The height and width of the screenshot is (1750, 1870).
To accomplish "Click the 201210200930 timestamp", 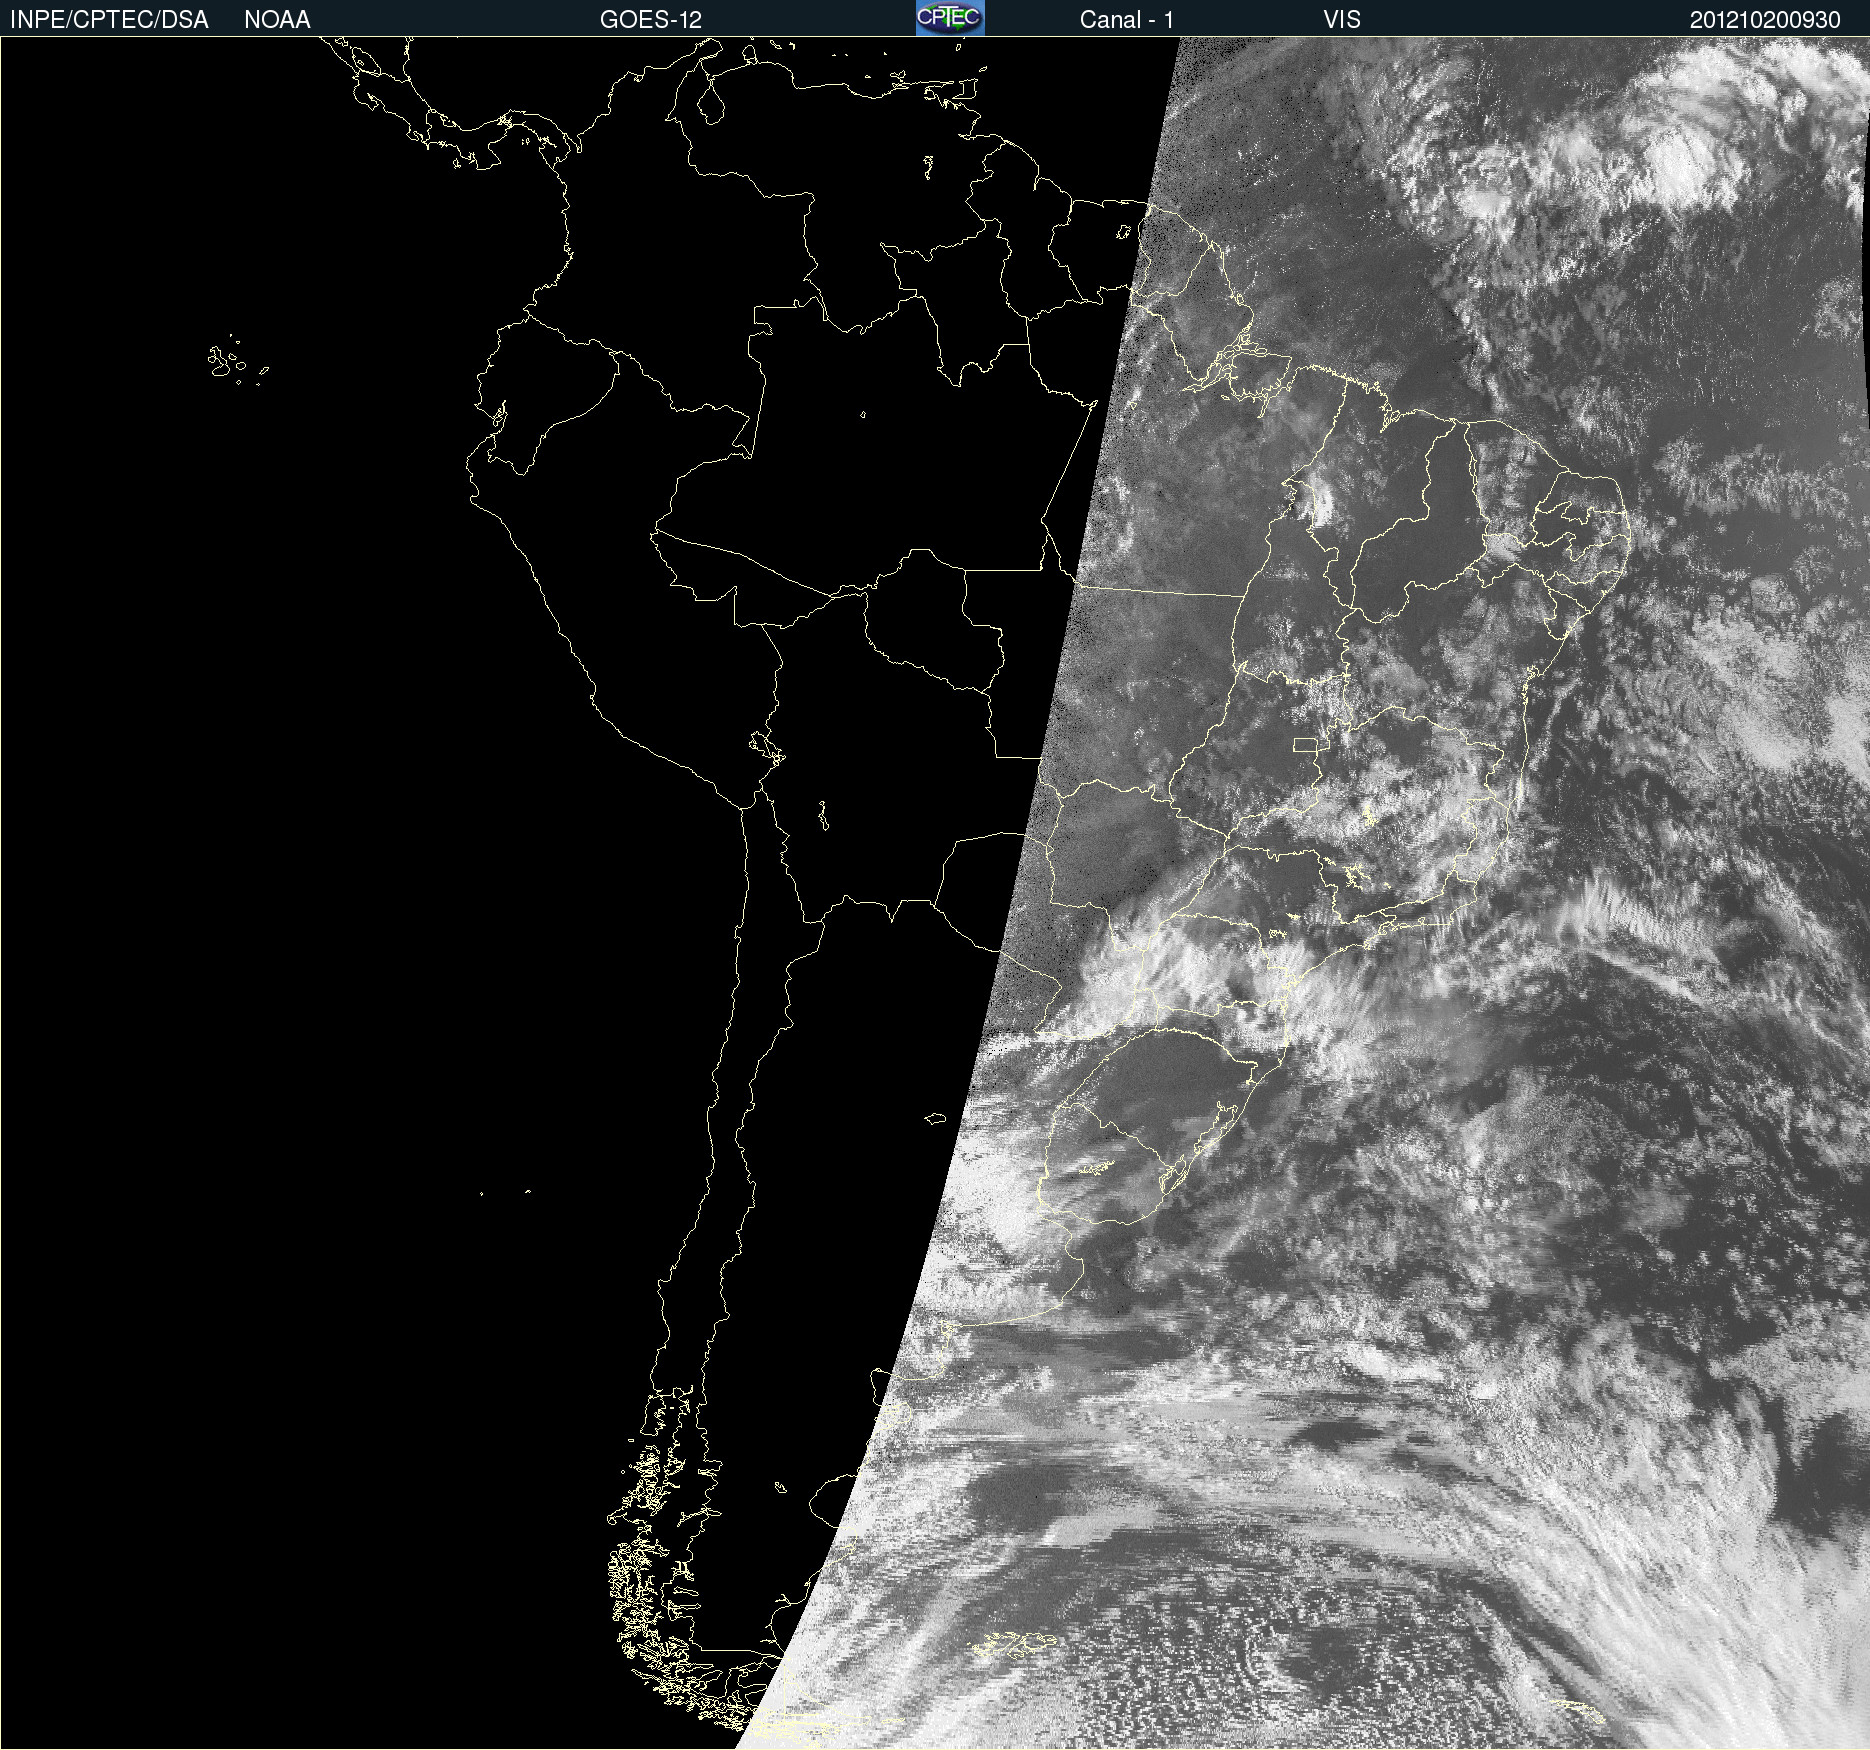I will [1765, 20].
